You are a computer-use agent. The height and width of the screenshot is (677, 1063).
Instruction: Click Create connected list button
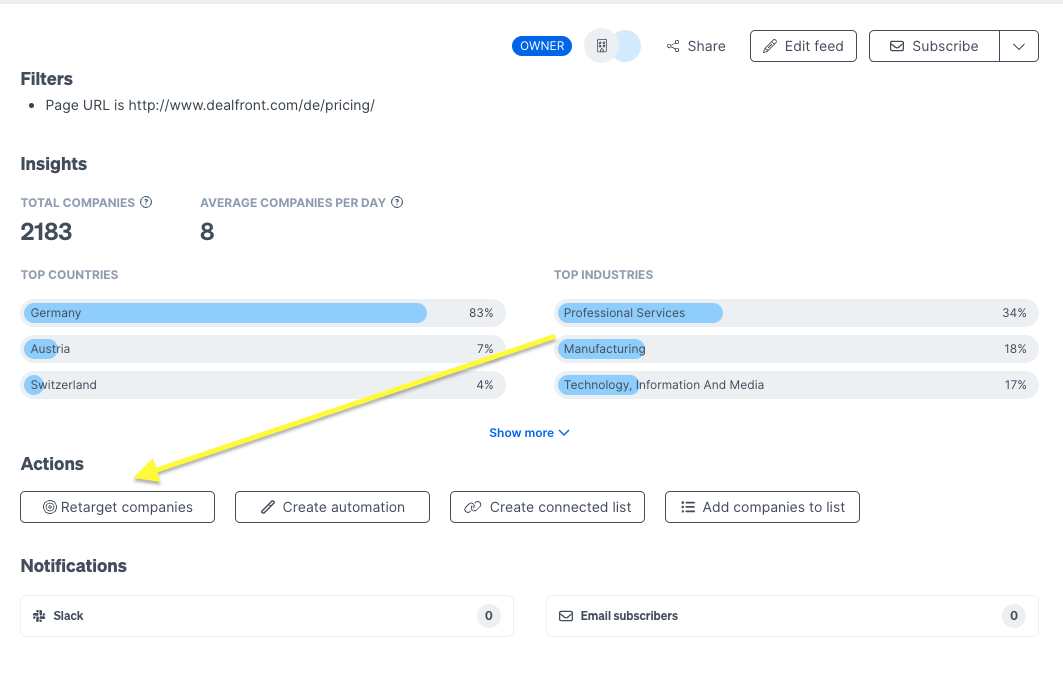click(547, 507)
